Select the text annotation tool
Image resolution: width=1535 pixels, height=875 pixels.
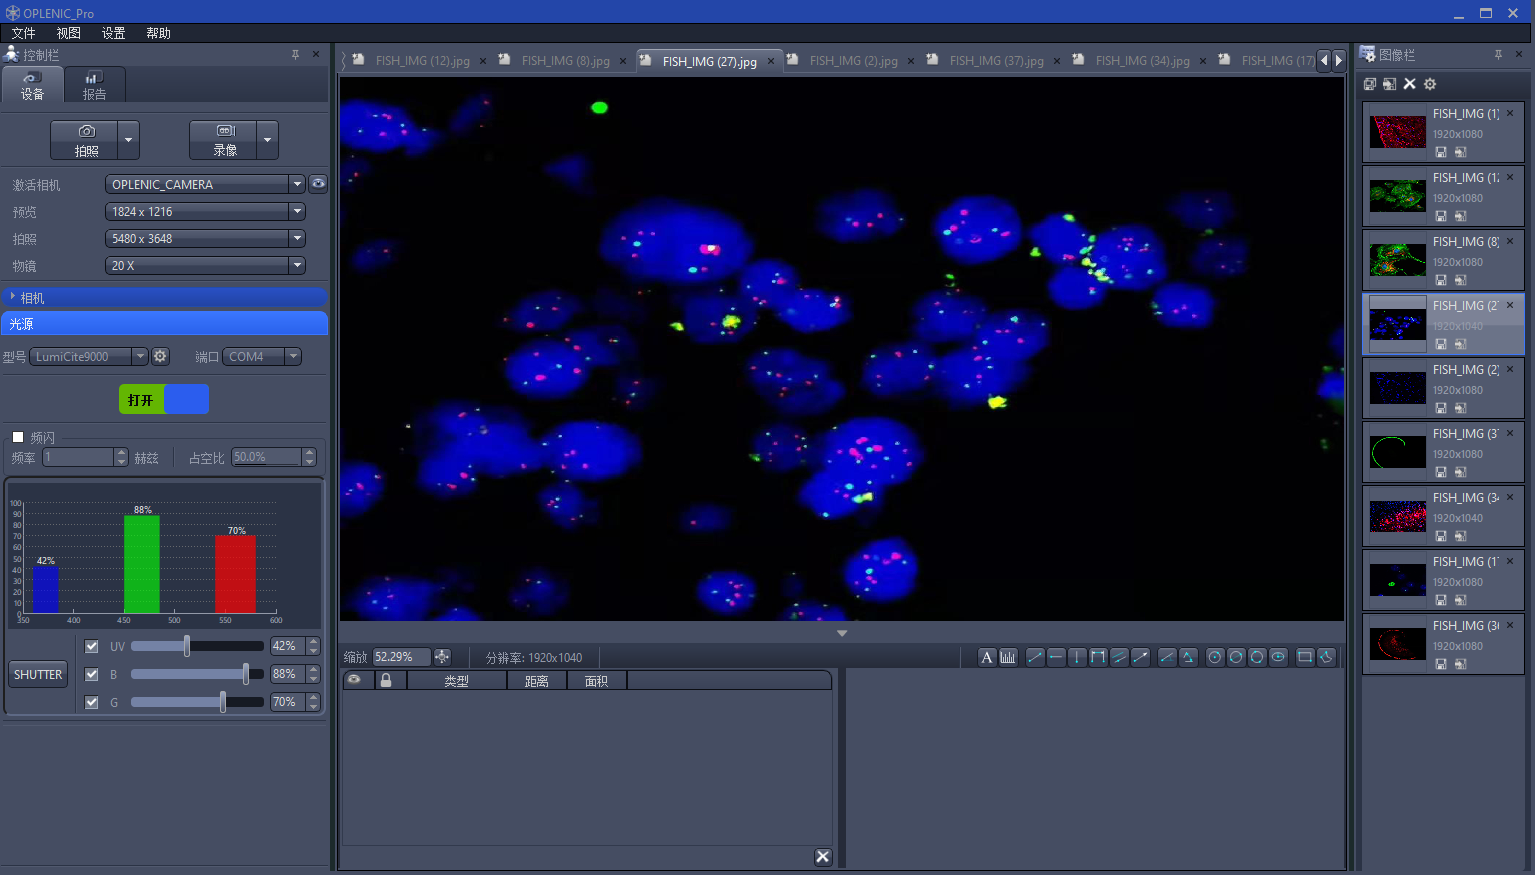[987, 657]
